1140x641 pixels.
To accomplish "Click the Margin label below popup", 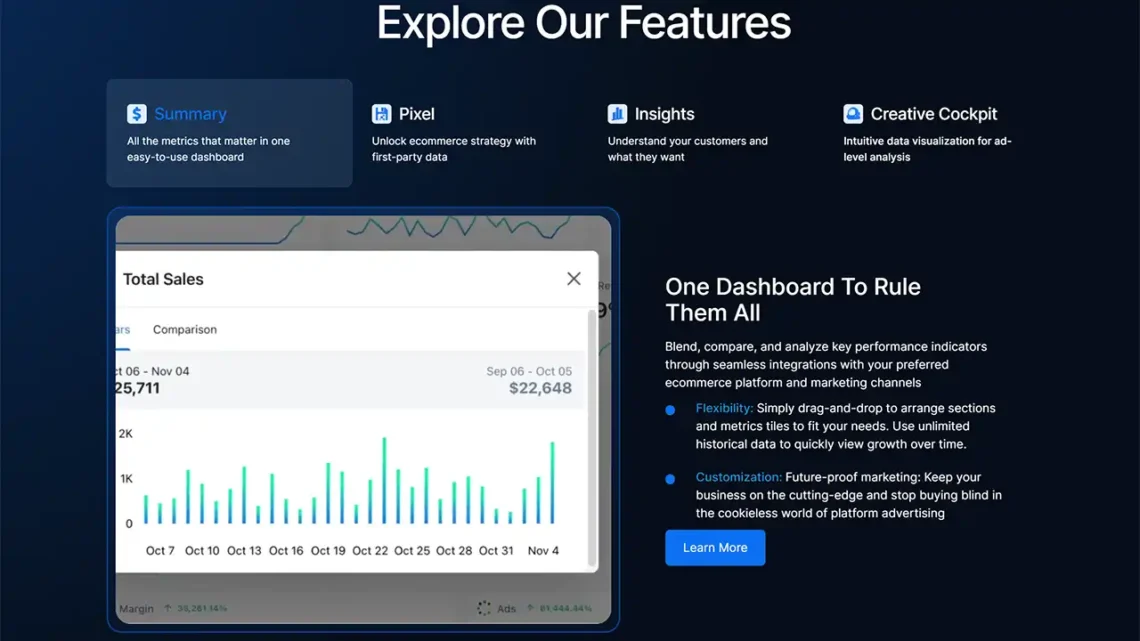I will tap(136, 608).
